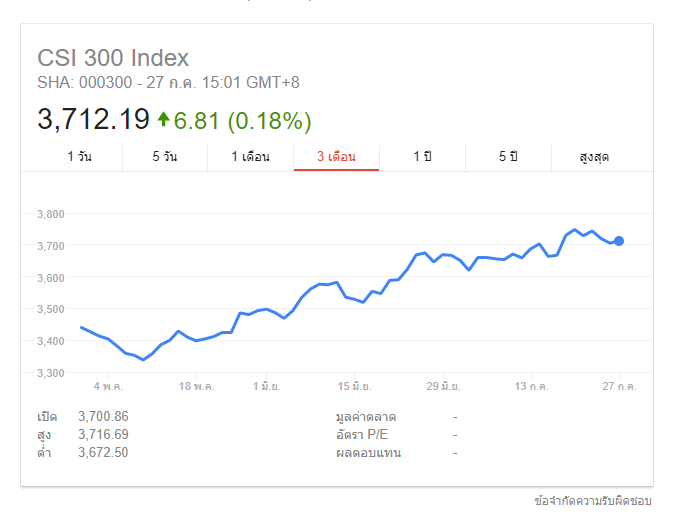This screenshot has height=520, width=681.
Task: Click the blue endpoint dot on chart
Action: 619,241
